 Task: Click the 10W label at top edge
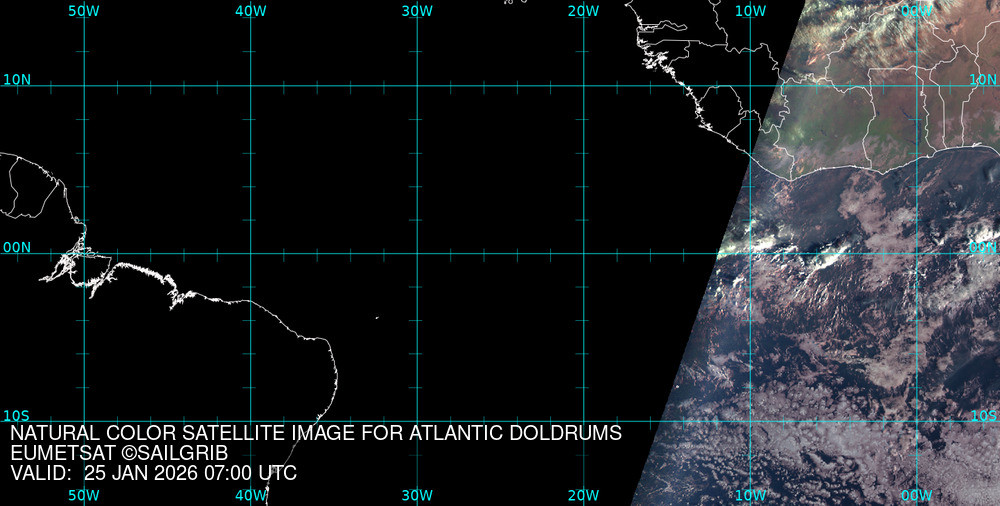pos(750,10)
